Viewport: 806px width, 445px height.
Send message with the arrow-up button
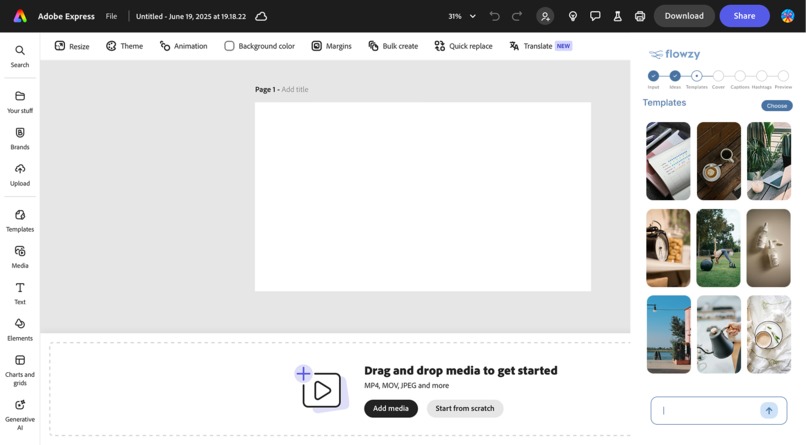pos(768,410)
